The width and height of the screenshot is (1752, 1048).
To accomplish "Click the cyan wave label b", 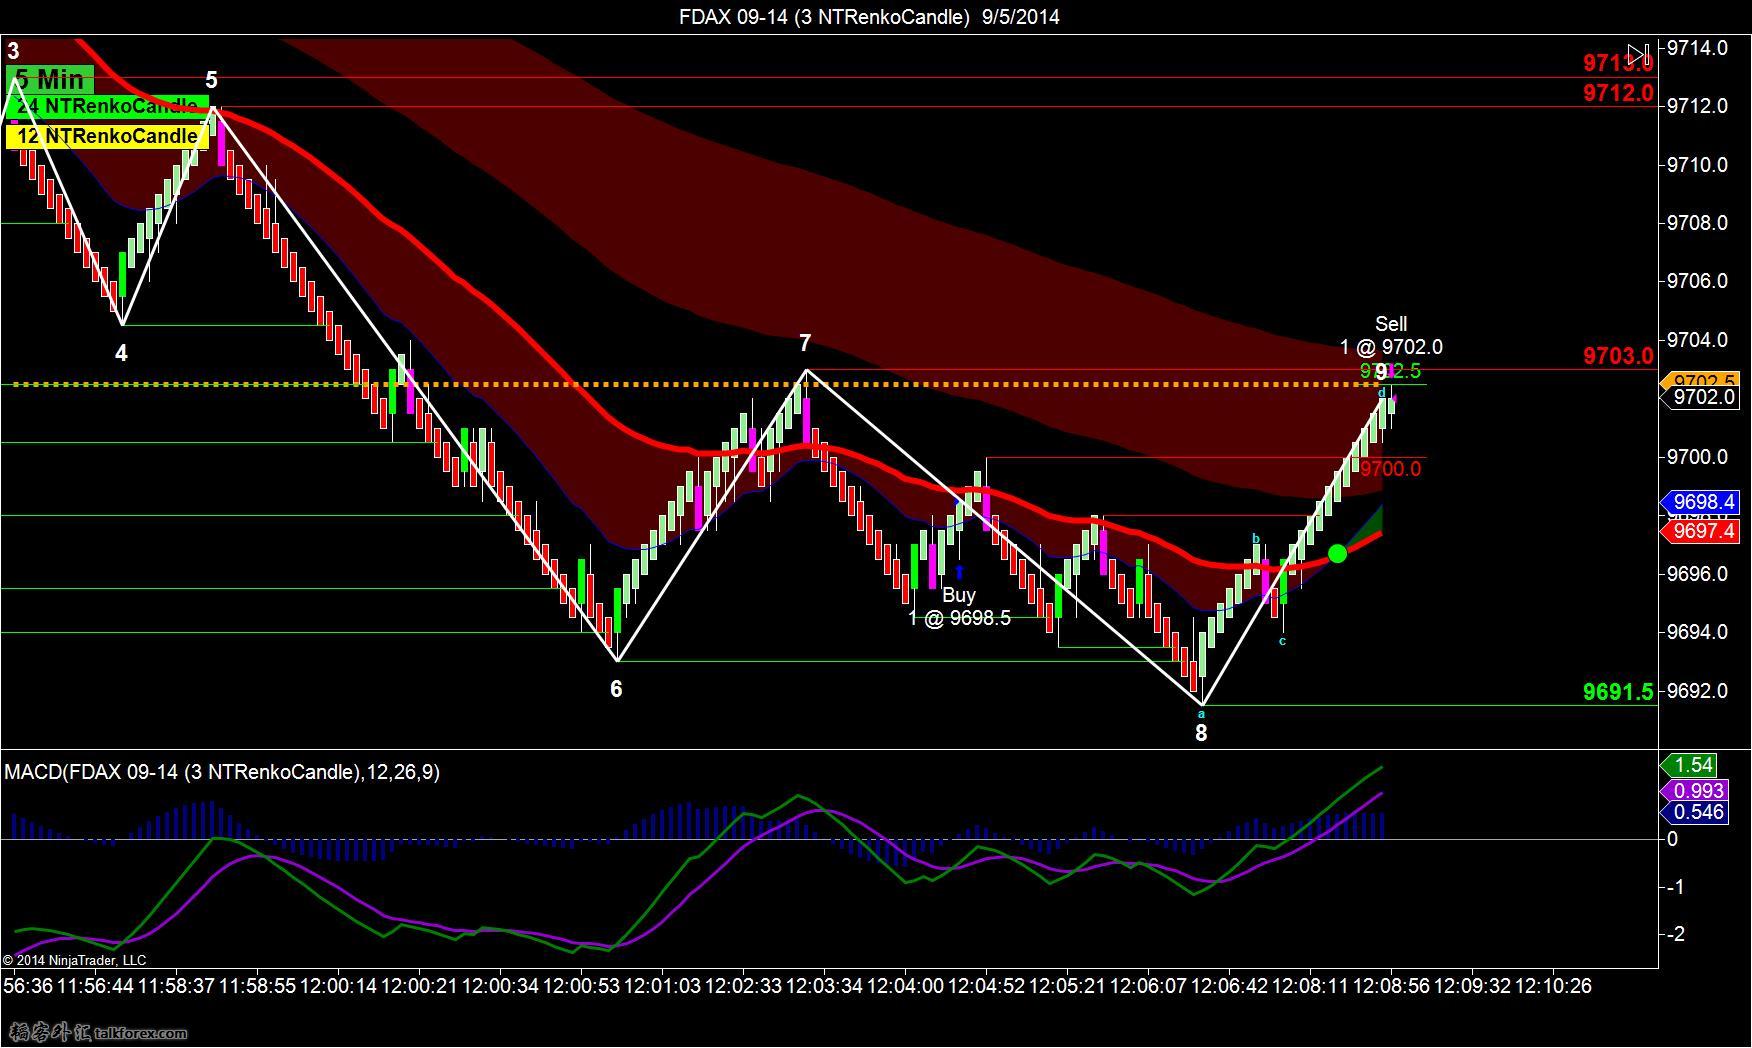I will pos(1256,539).
